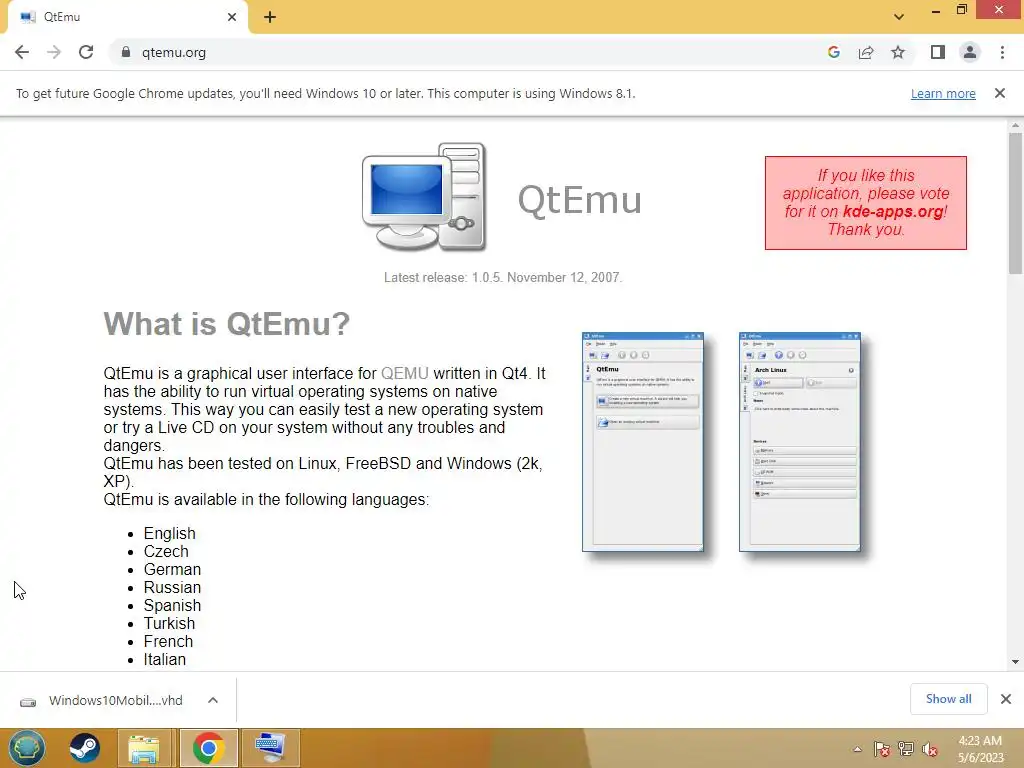Open the Arch Linux screenshot thumbnail

[799, 442]
